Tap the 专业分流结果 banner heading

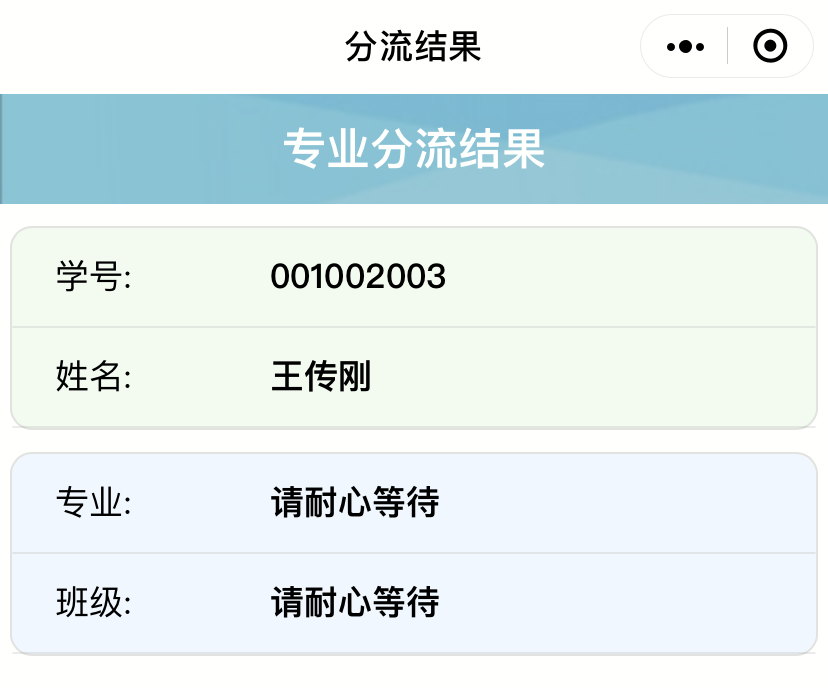point(413,150)
